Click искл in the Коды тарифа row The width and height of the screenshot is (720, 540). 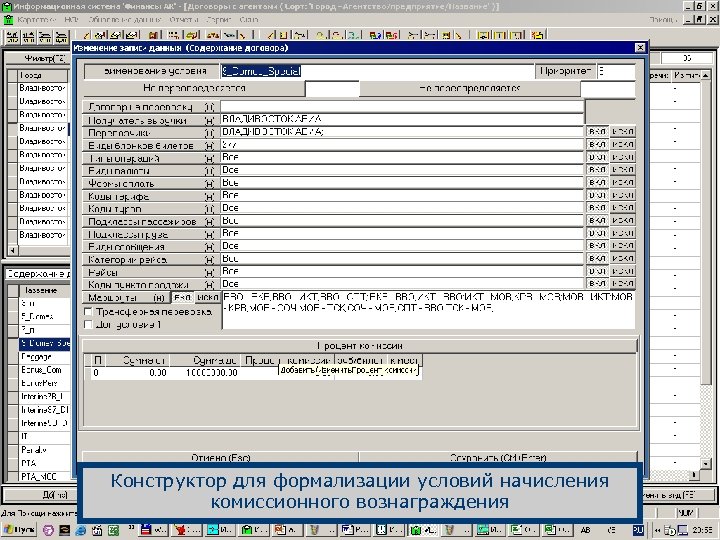(623, 195)
